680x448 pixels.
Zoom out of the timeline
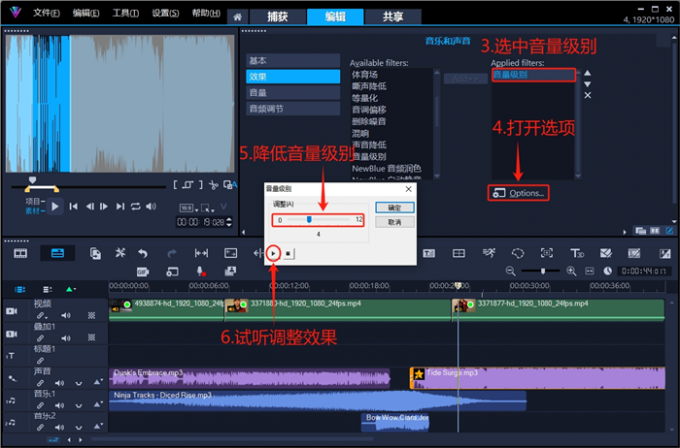[510, 271]
